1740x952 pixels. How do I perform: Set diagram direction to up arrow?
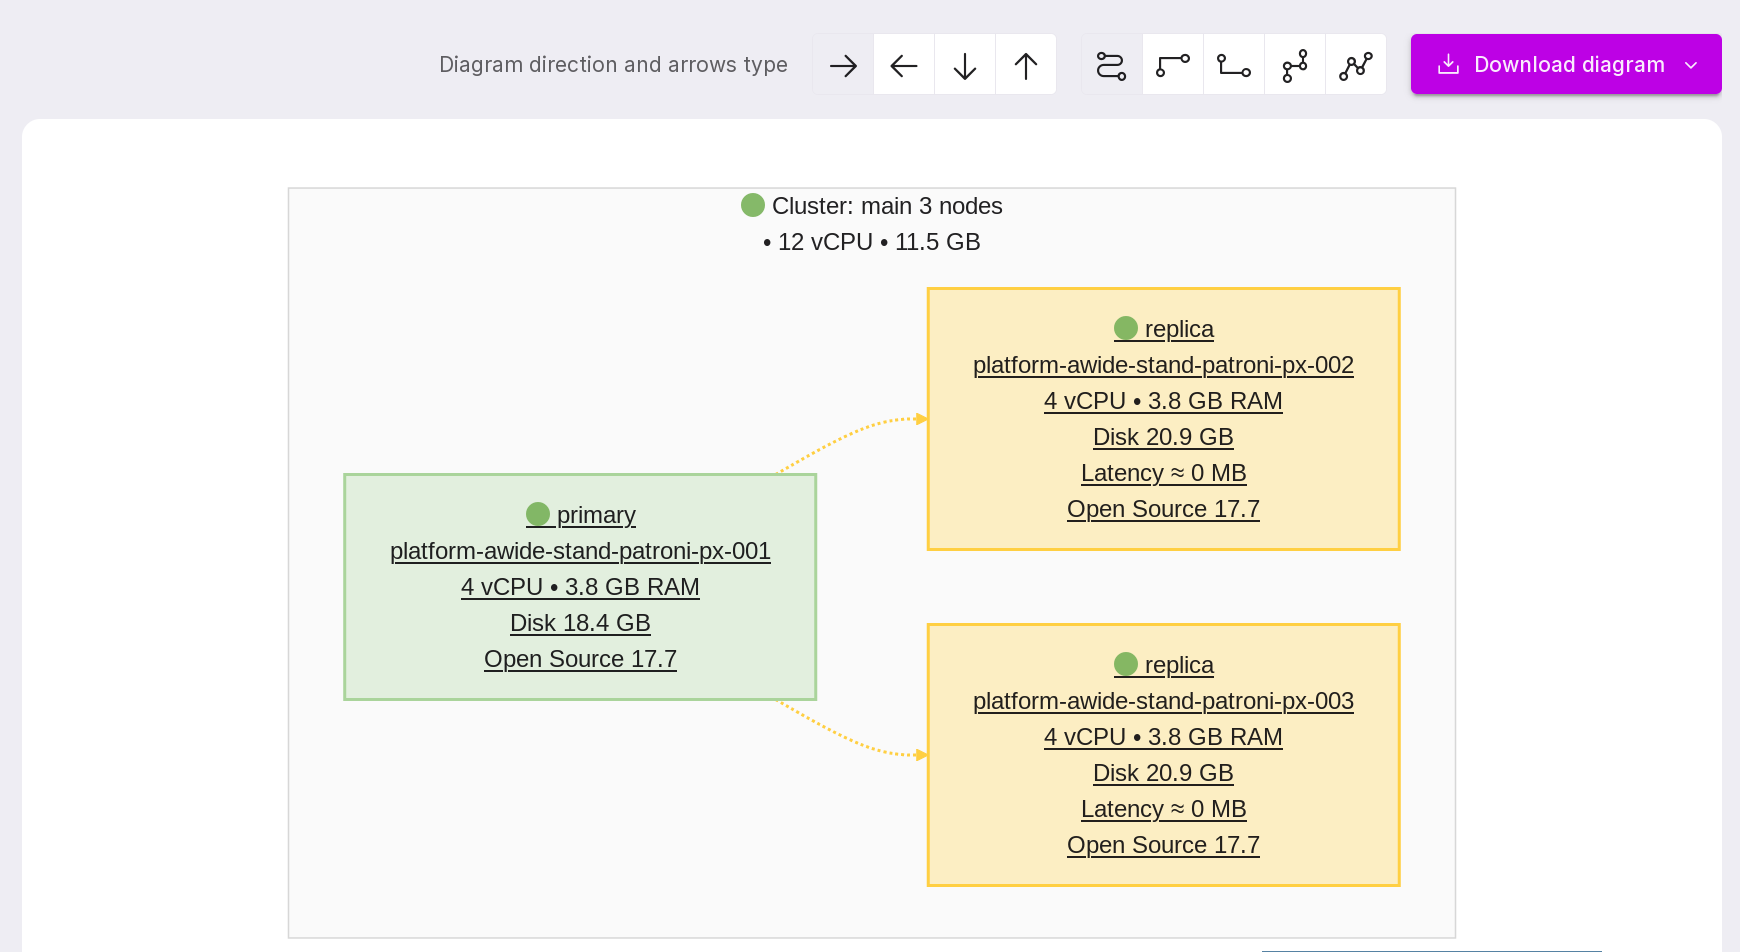click(1026, 65)
